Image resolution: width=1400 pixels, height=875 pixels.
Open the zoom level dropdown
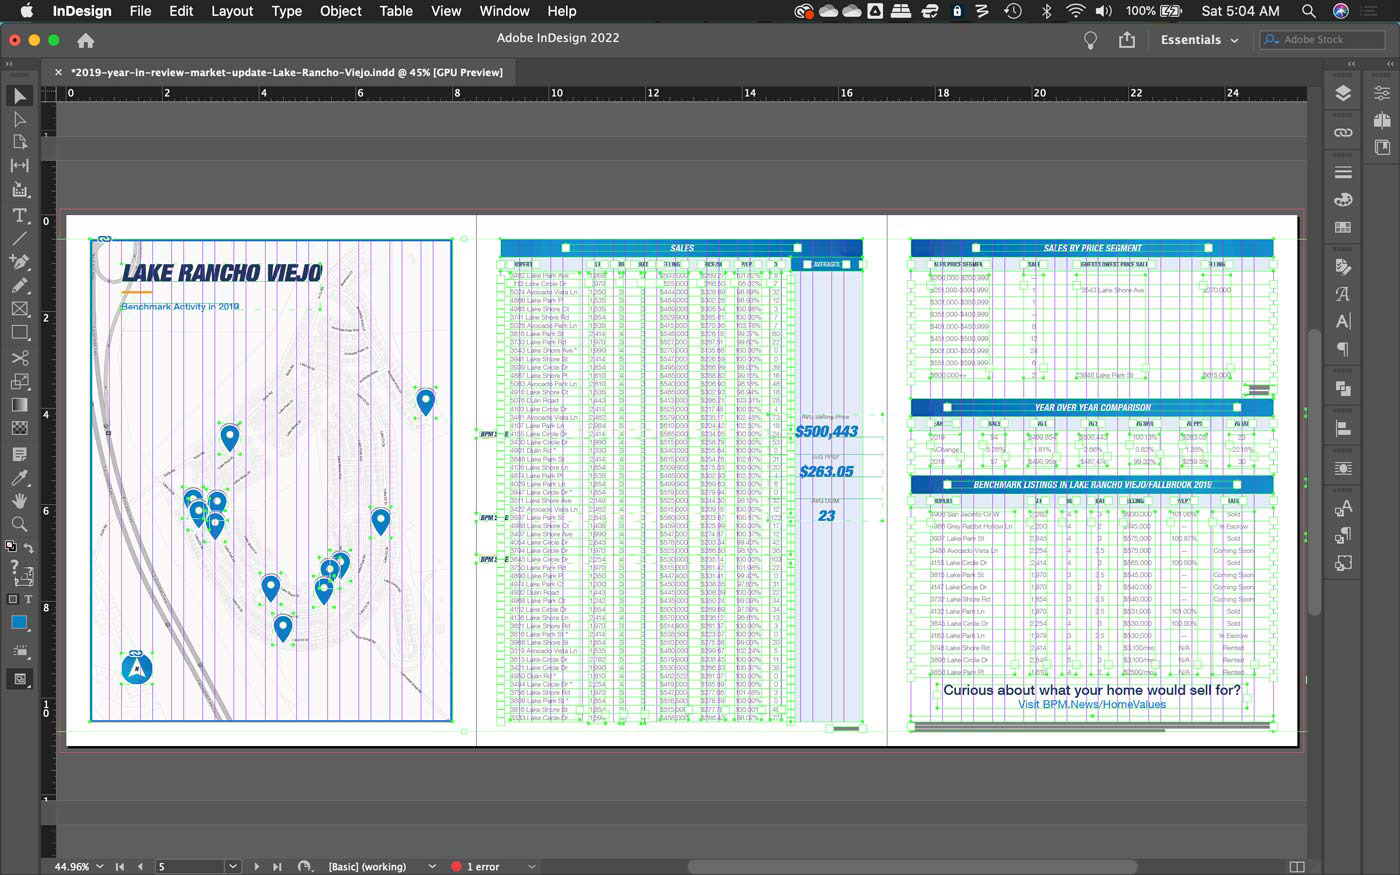tap(99, 866)
